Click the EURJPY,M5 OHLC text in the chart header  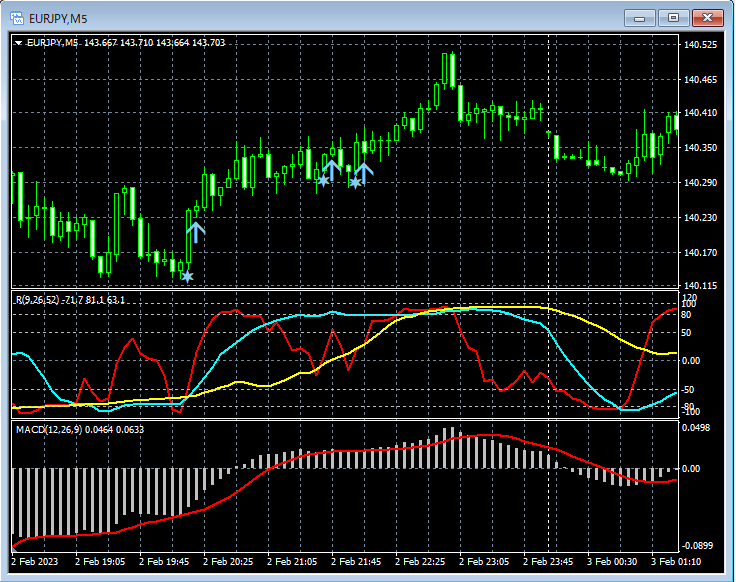(x=126, y=43)
